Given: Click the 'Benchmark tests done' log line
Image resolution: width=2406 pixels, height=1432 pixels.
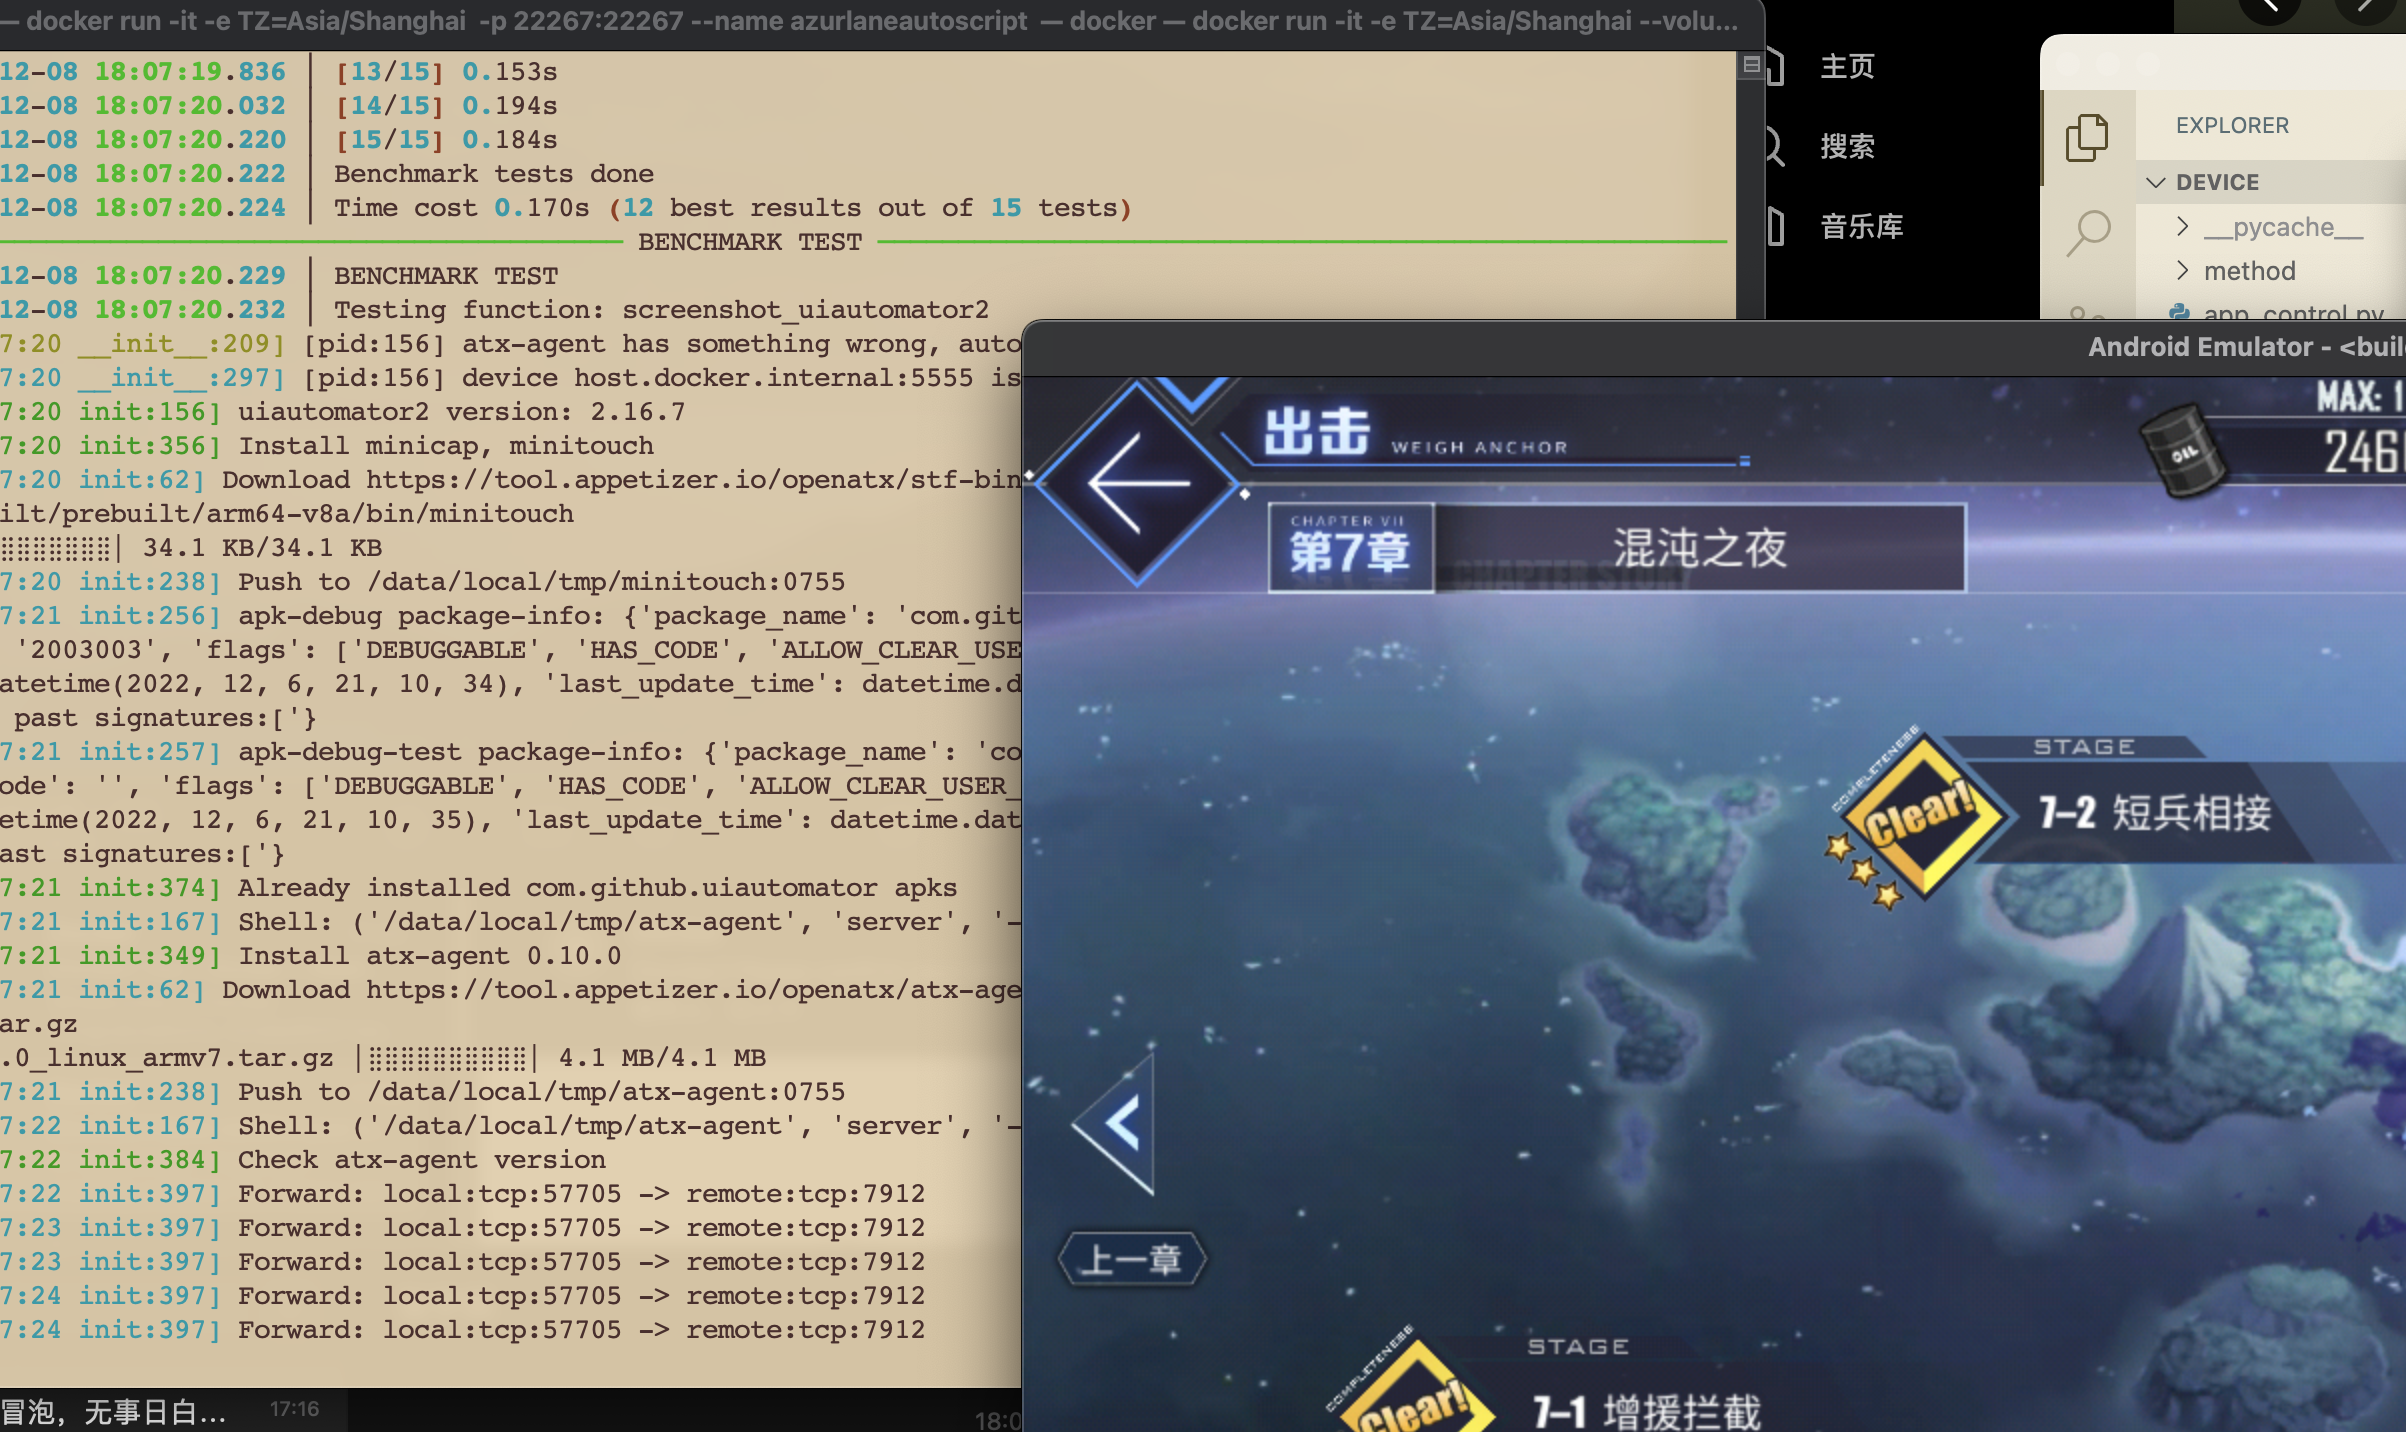Looking at the screenshot, I should point(494,174).
